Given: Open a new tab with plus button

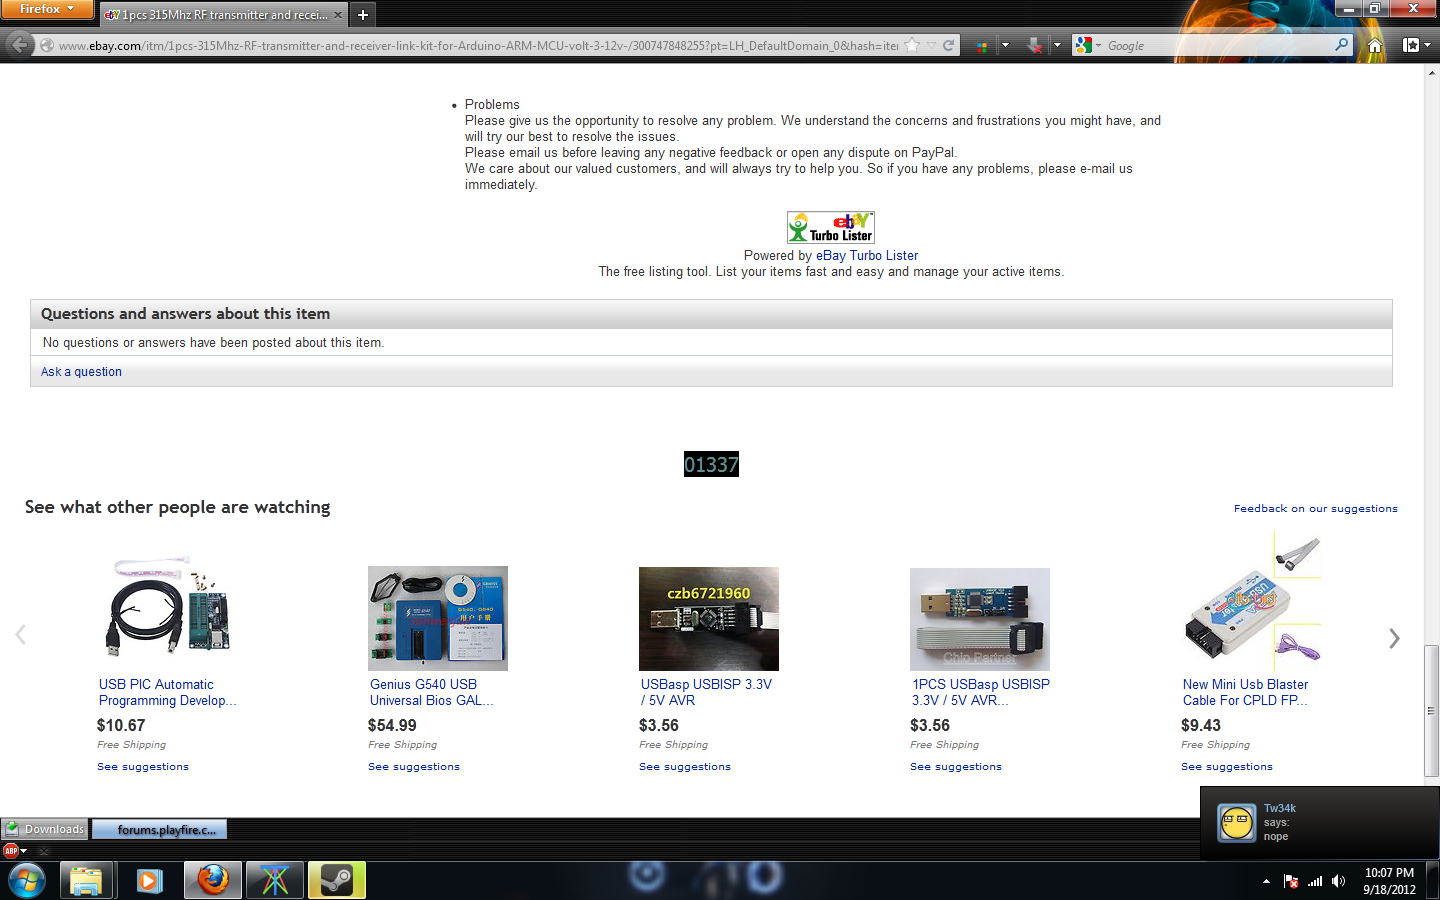Looking at the screenshot, I should pos(363,15).
